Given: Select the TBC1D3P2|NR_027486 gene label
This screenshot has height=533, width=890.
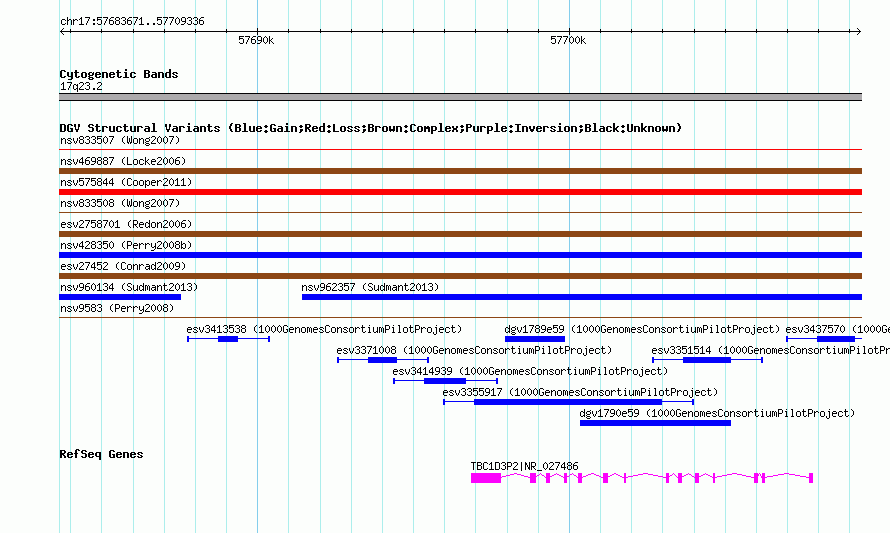Looking at the screenshot, I should (x=524, y=466).
